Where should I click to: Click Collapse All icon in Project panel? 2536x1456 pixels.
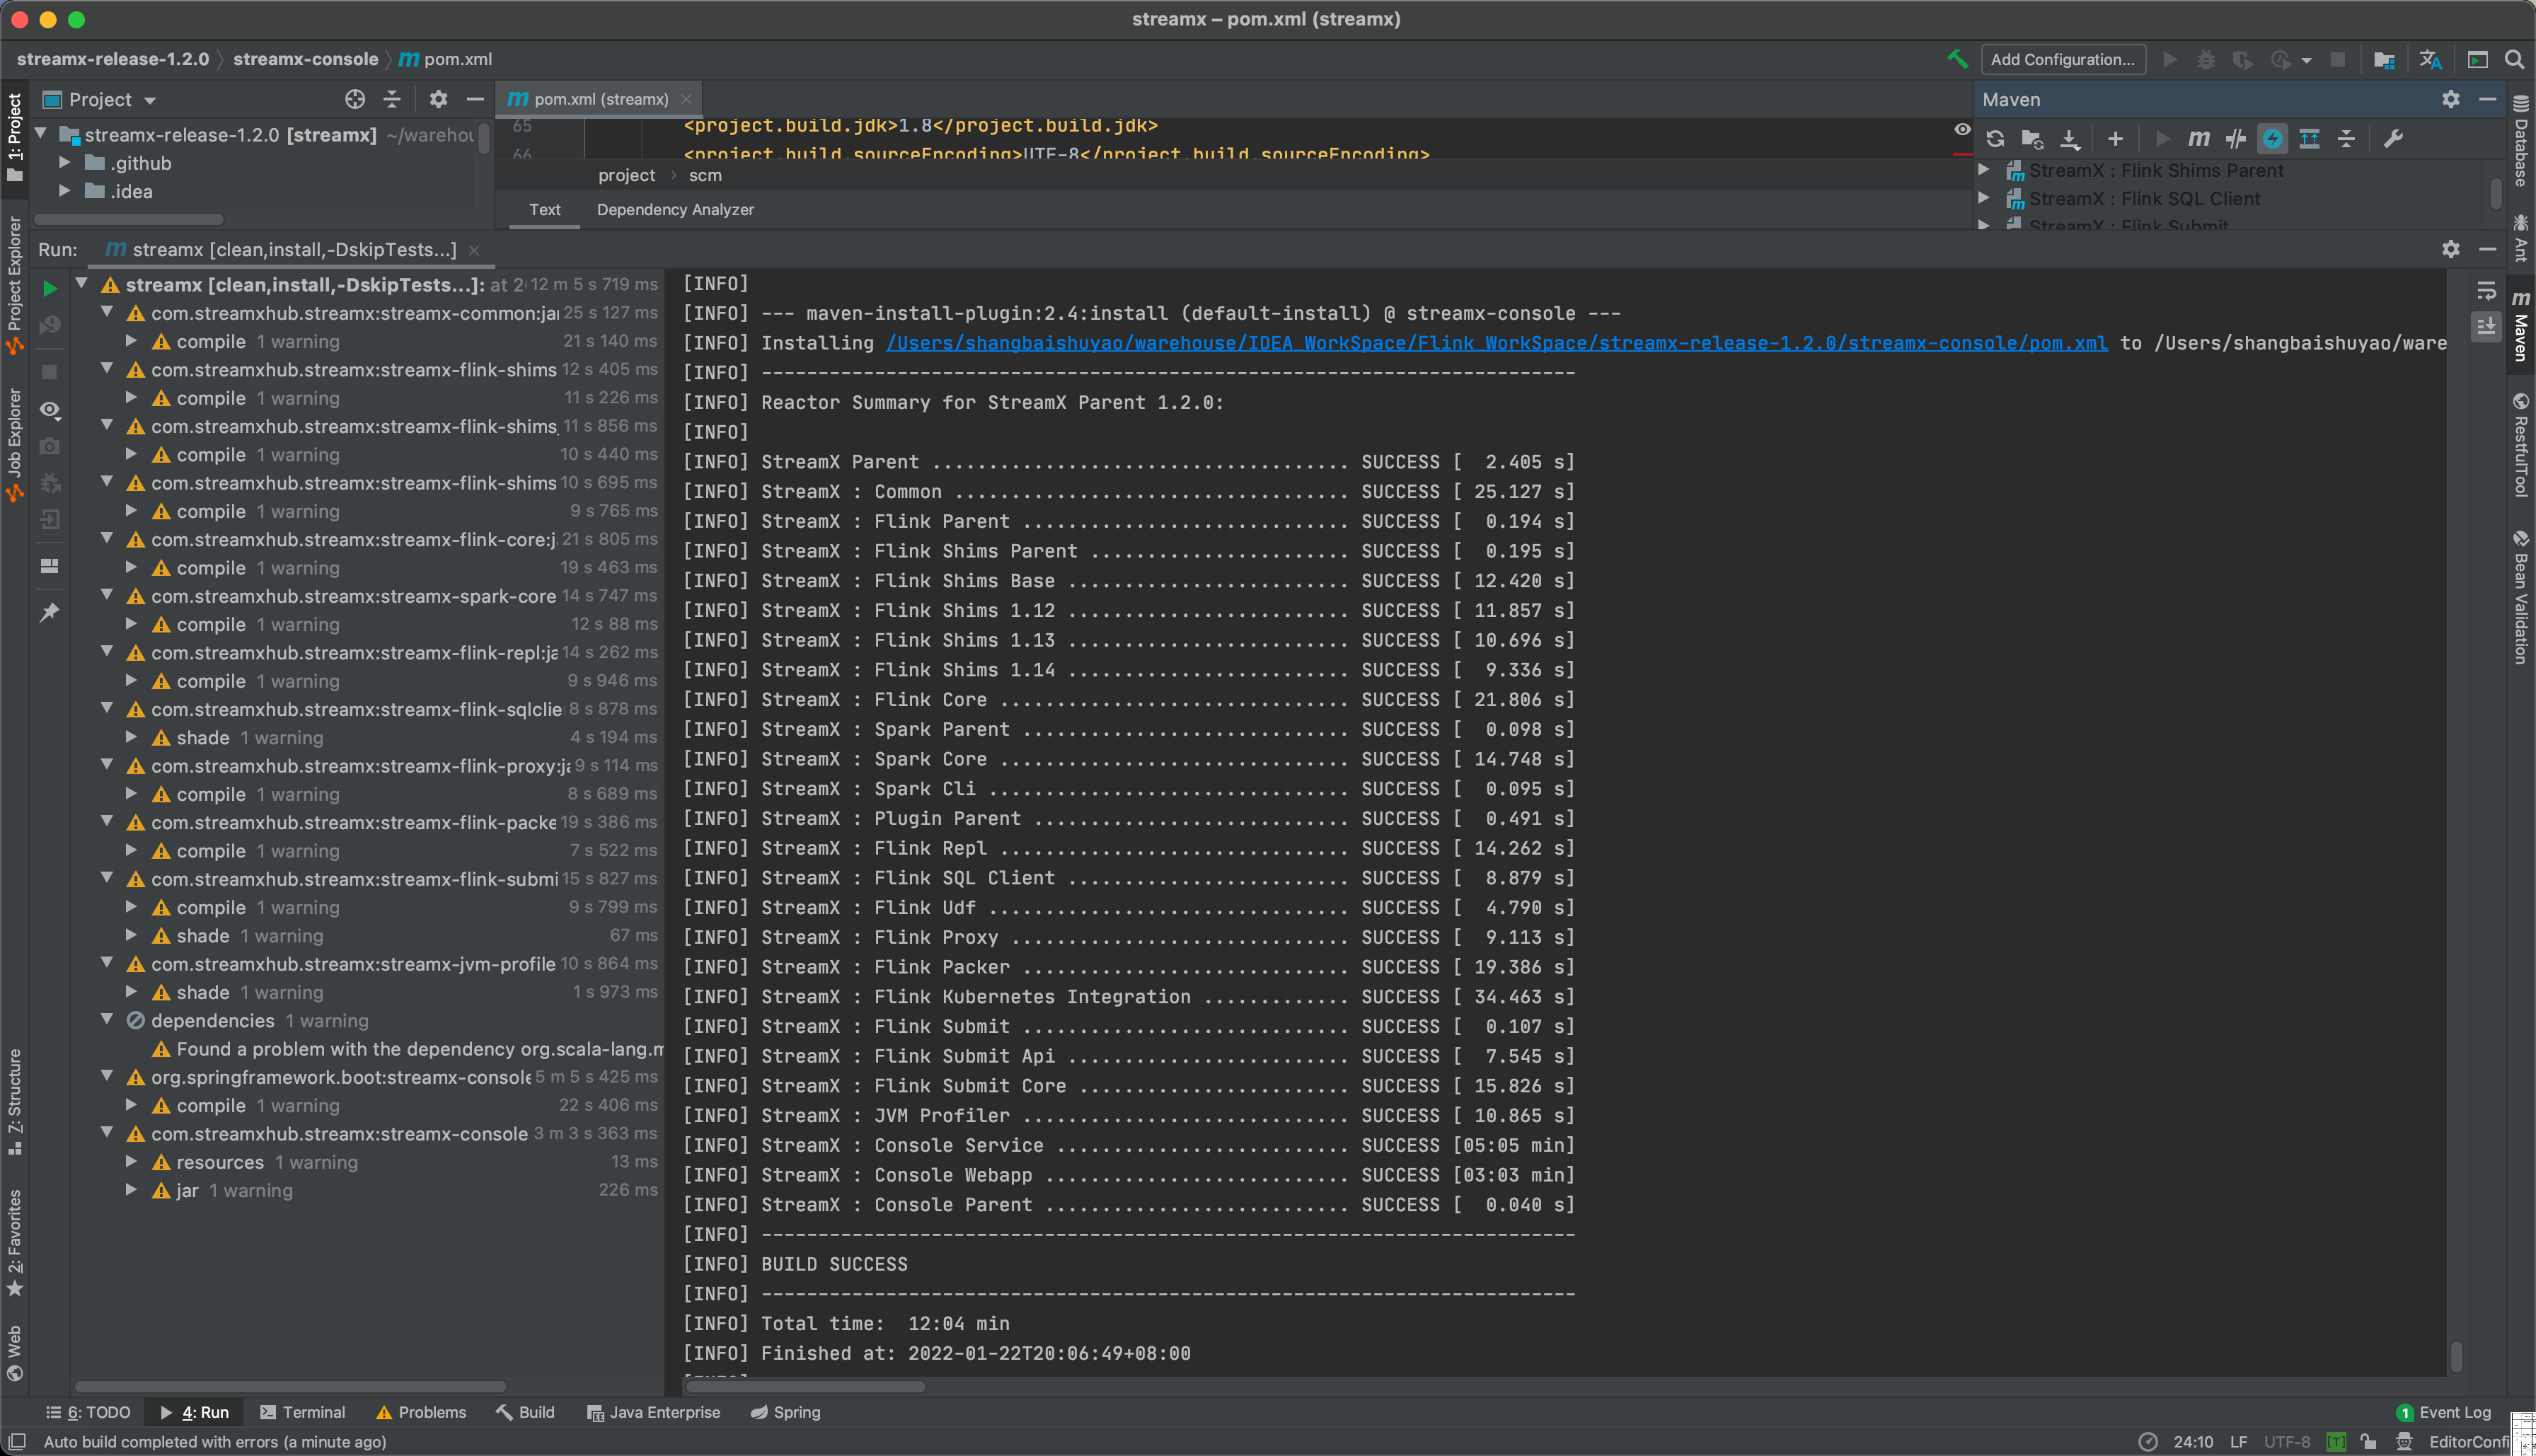coord(392,99)
